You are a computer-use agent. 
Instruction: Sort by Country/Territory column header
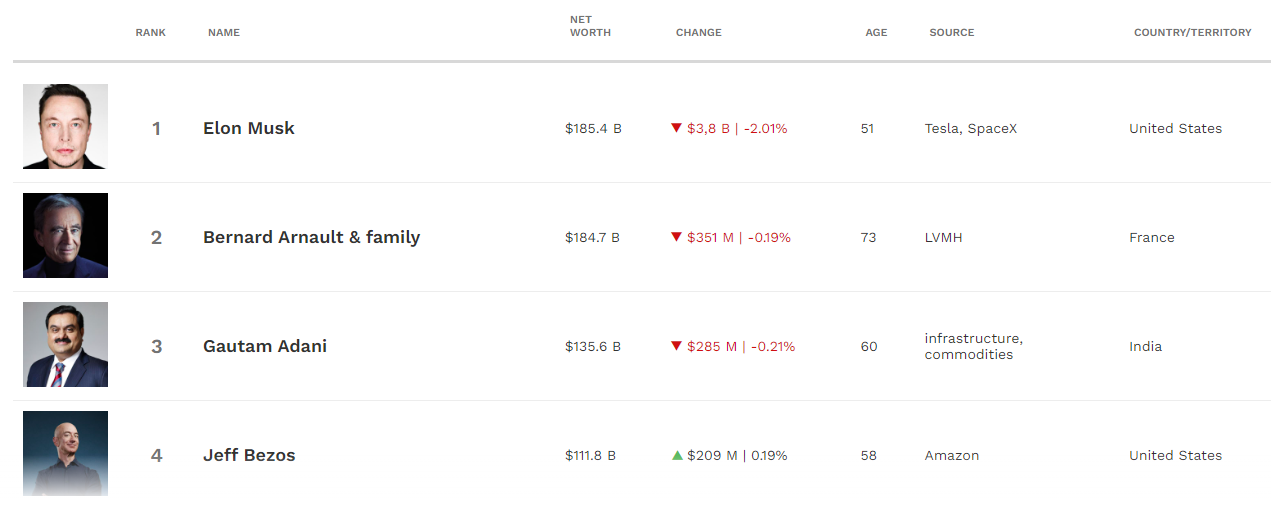(x=1192, y=33)
